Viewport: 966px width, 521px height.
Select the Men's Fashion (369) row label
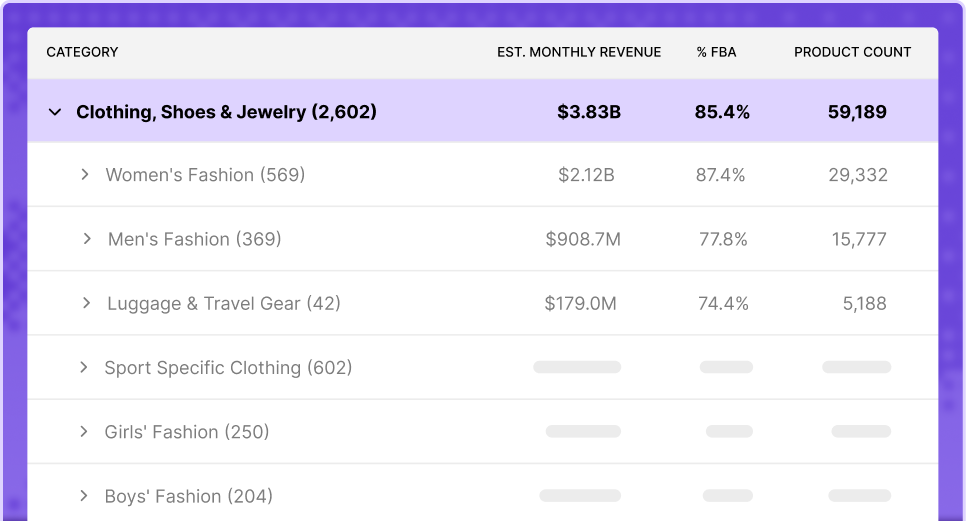(195, 239)
